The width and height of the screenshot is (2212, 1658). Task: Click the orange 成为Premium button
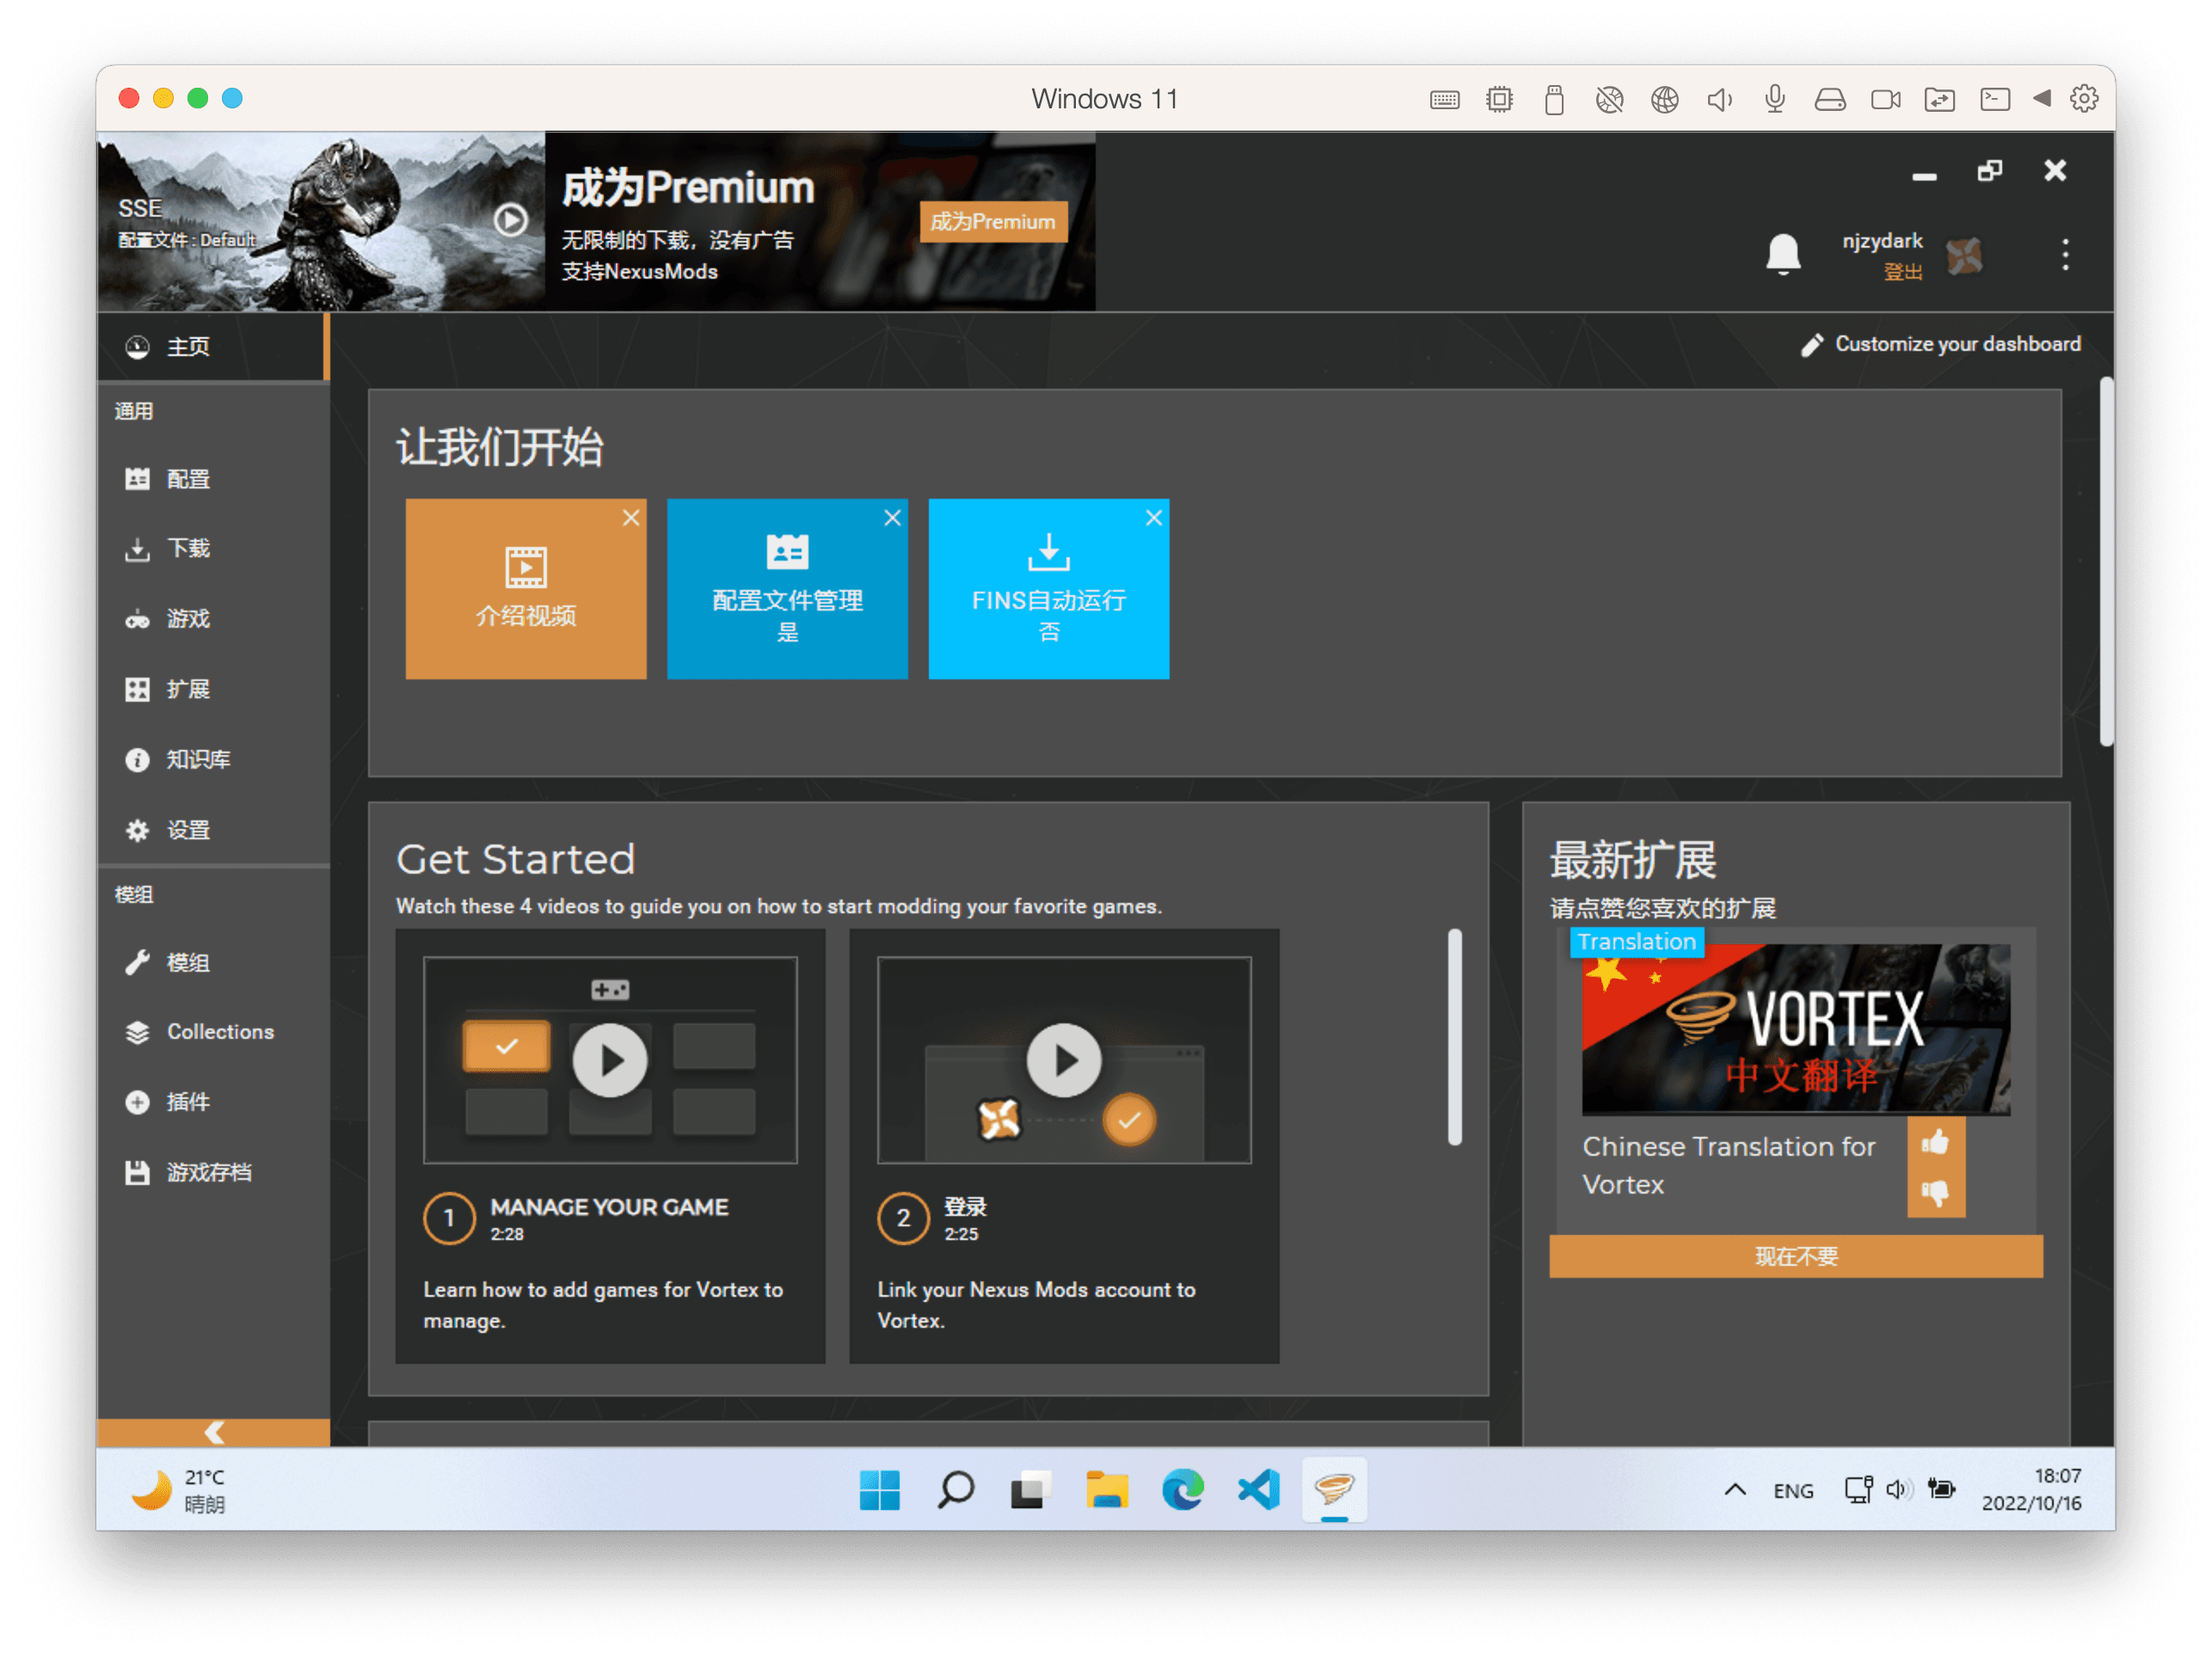point(993,222)
